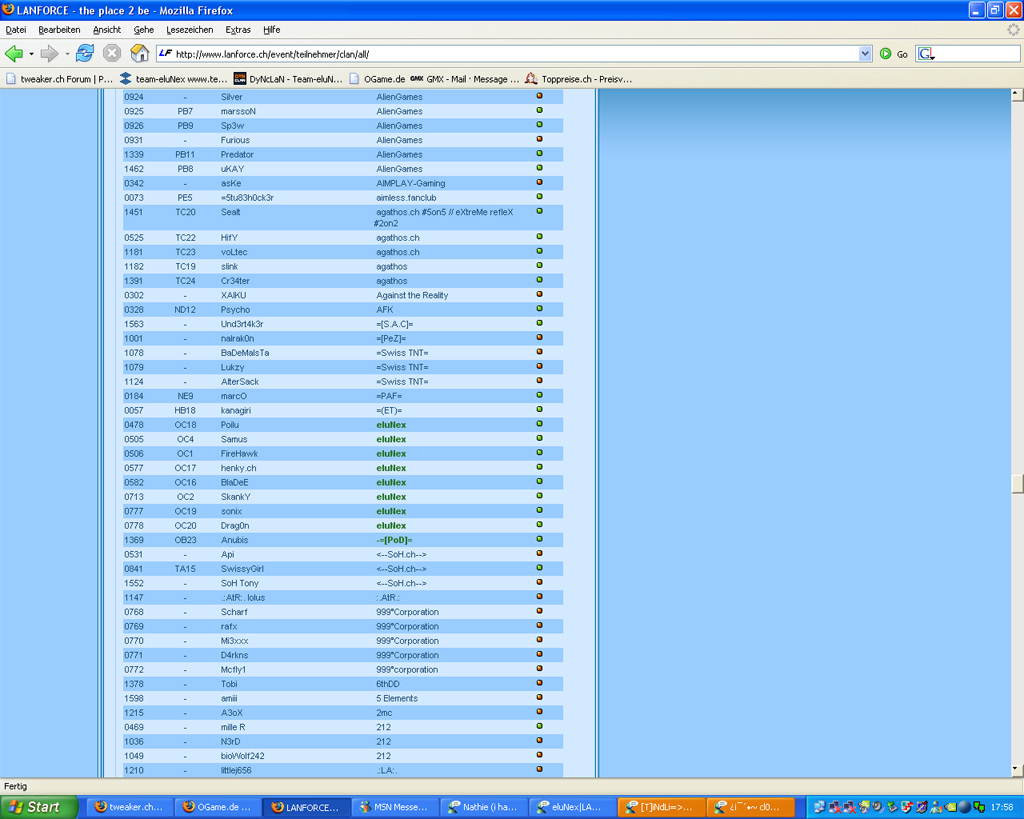Click the Stop loading icon

(112, 54)
